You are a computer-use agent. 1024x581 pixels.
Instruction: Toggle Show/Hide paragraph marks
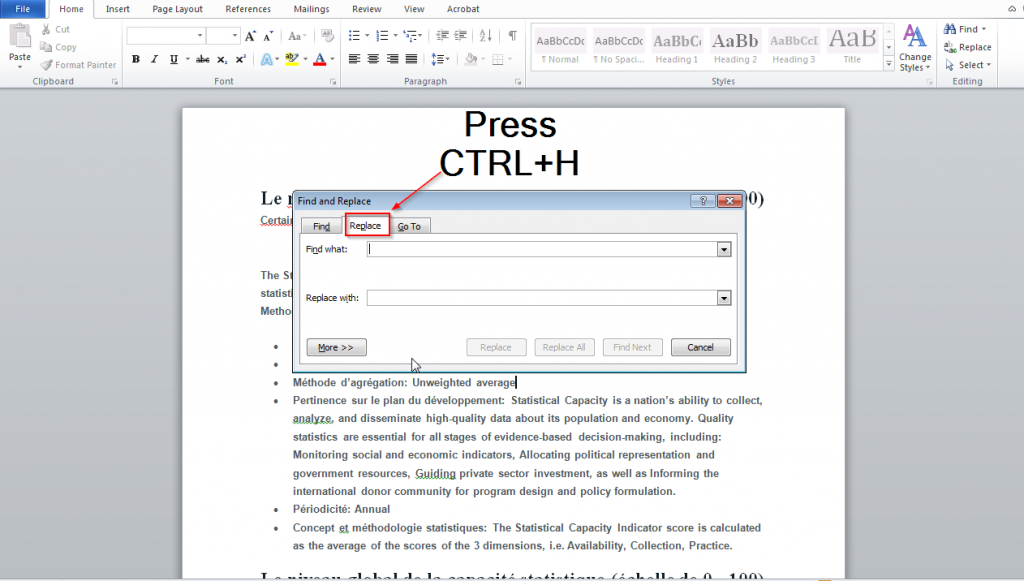click(x=513, y=36)
